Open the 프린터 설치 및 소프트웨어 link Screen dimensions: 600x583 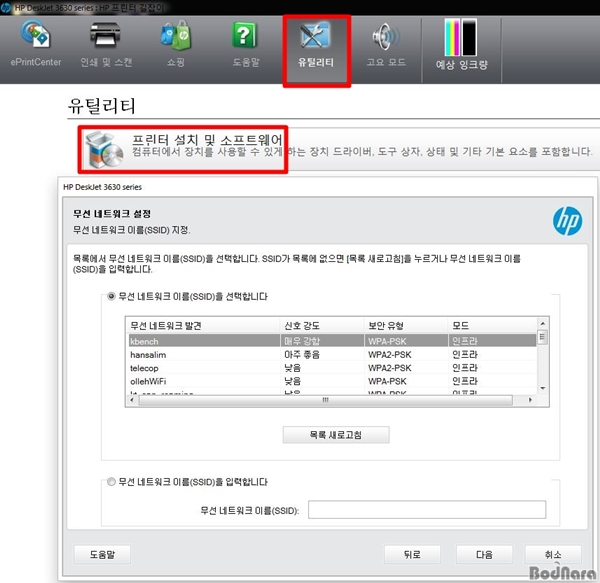click(207, 139)
